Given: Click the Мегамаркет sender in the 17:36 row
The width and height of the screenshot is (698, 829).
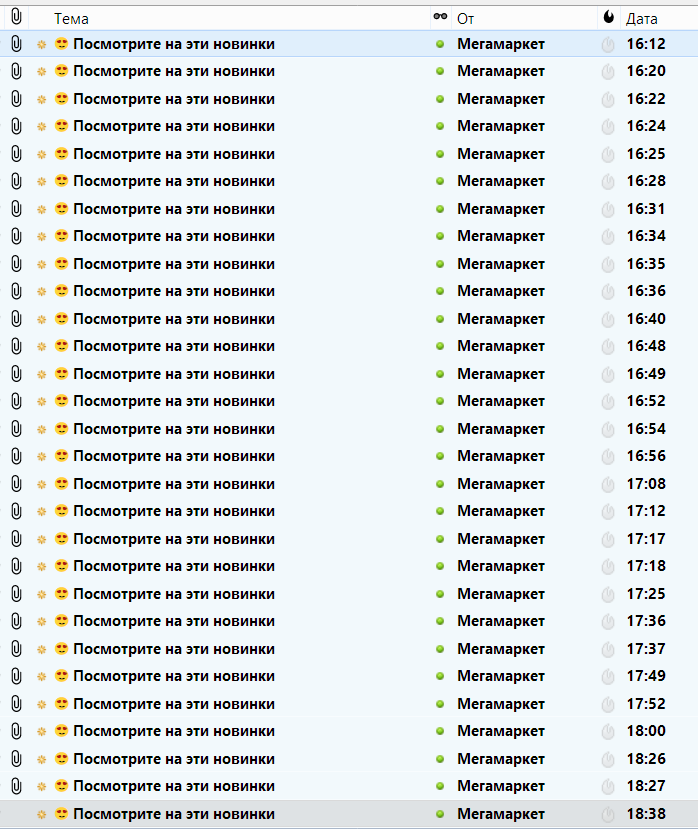Looking at the screenshot, I should pyautogui.click(x=501, y=621).
